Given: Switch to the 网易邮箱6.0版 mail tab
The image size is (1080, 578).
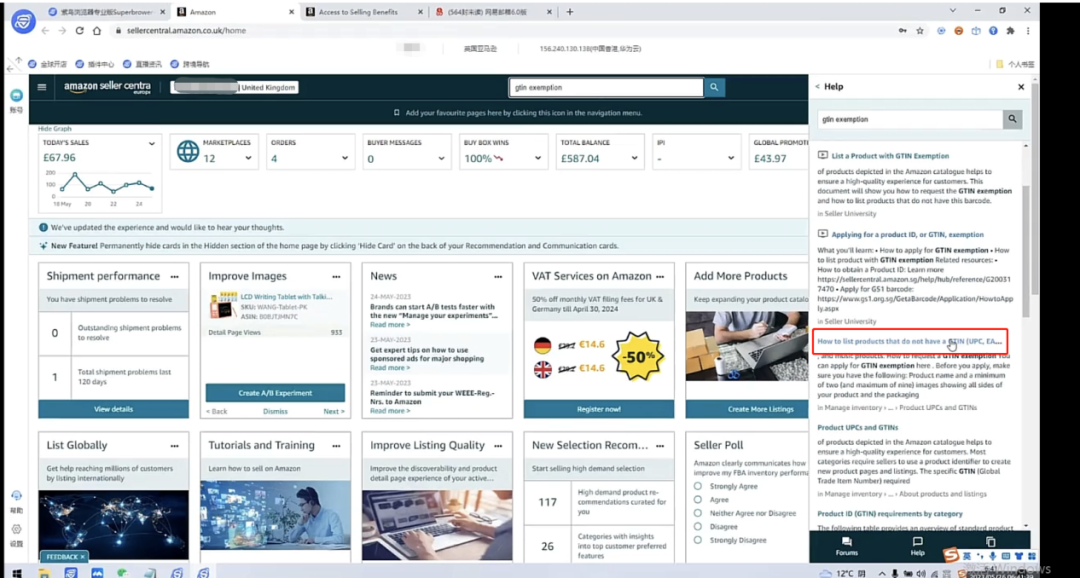Looking at the screenshot, I should tap(494, 12).
